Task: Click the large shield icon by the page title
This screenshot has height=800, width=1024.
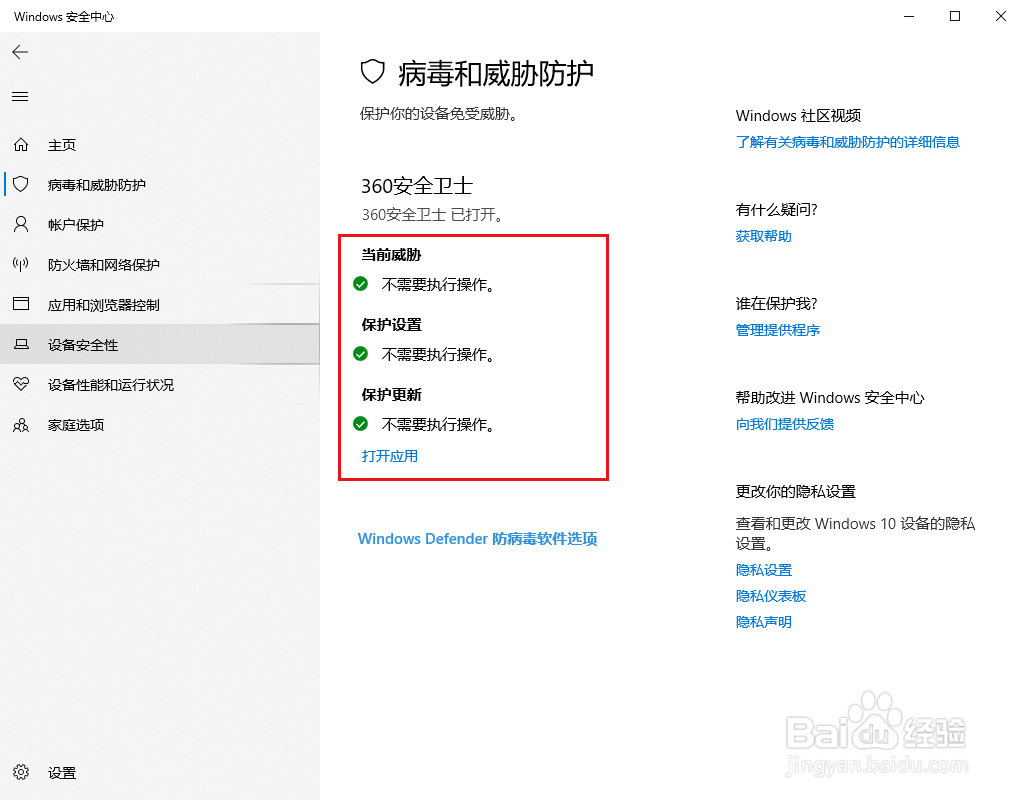Action: [x=373, y=72]
